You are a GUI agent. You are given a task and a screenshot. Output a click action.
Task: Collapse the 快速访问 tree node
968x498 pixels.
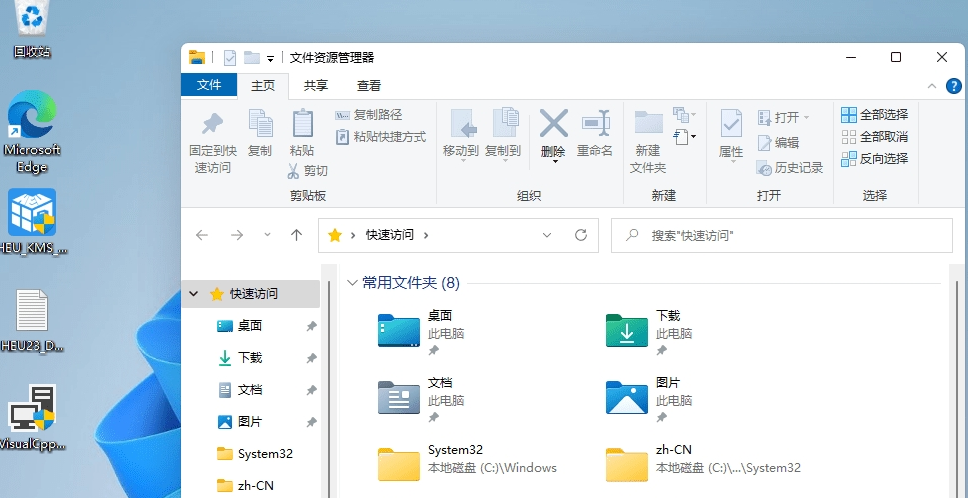[x=194, y=294]
